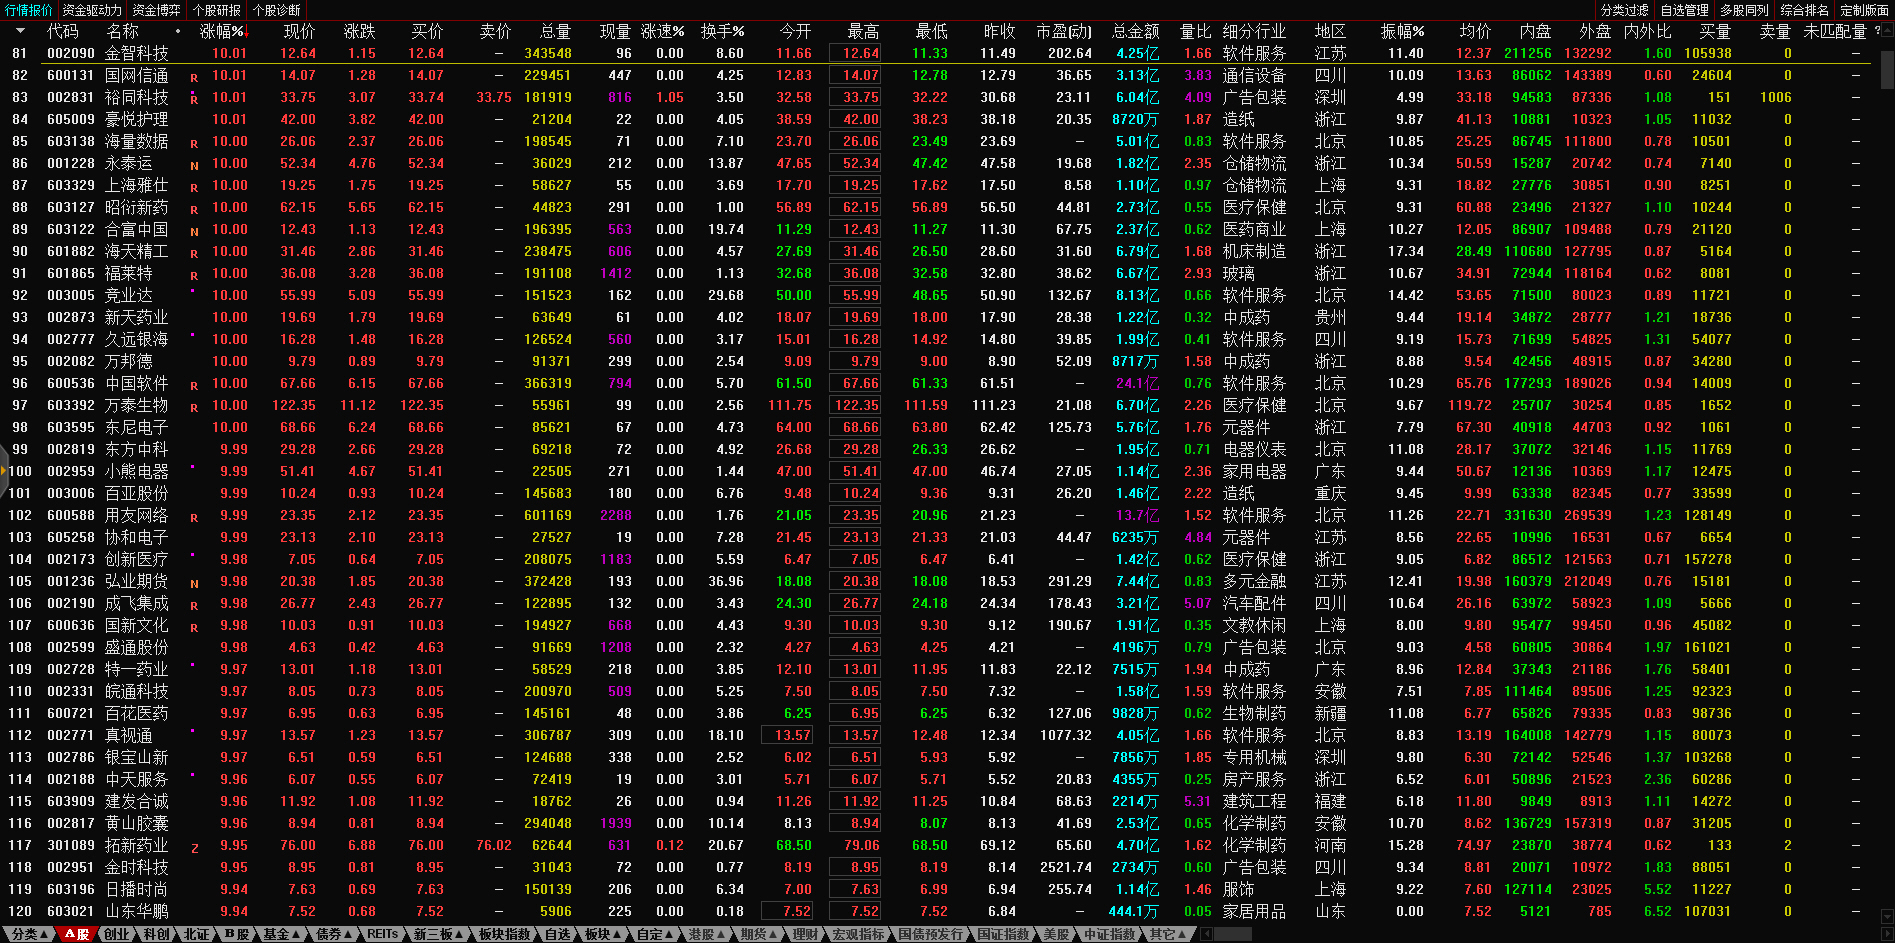Click the Z marker next to 拓新药业

point(194,848)
